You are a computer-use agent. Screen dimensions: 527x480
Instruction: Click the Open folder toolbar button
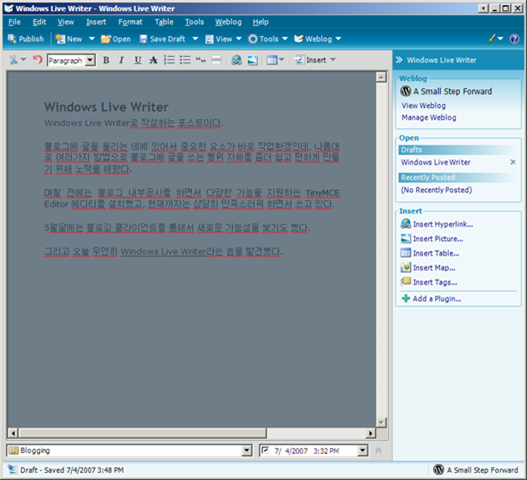116,39
